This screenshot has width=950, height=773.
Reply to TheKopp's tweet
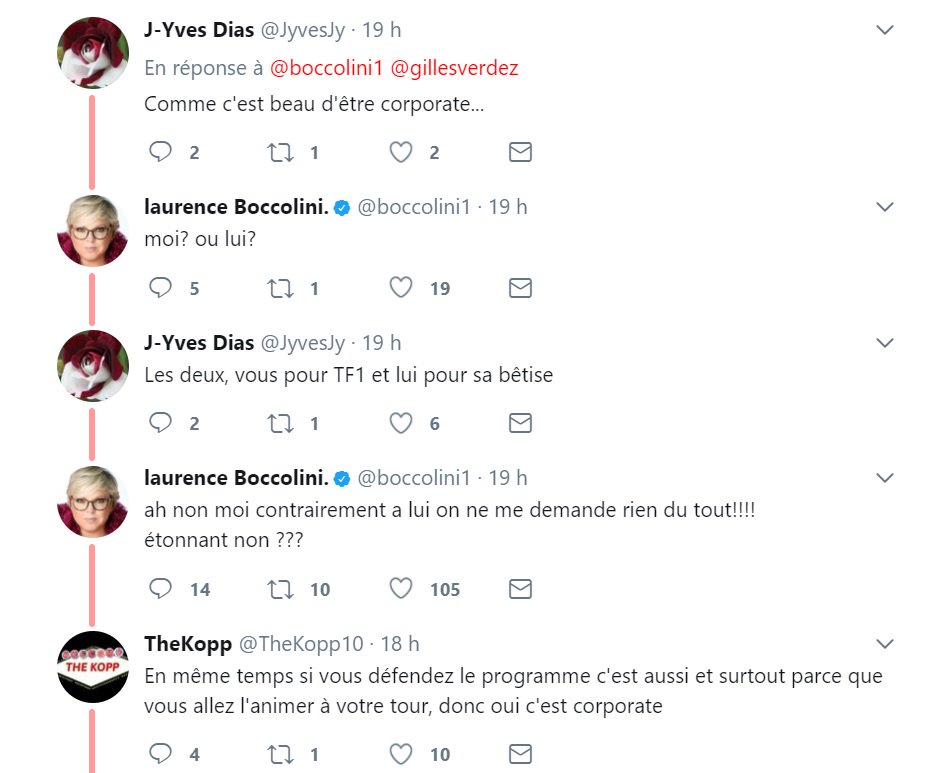pos(161,754)
